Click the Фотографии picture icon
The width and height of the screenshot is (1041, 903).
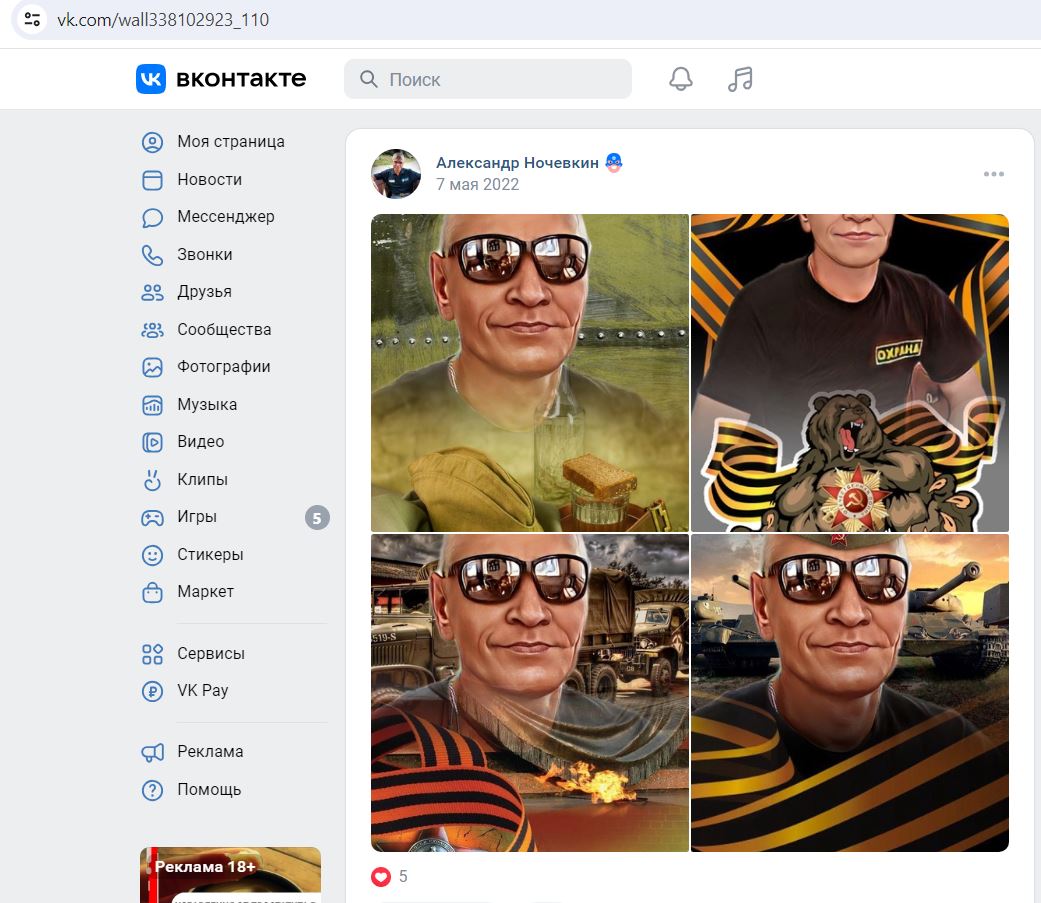pyautogui.click(x=153, y=367)
